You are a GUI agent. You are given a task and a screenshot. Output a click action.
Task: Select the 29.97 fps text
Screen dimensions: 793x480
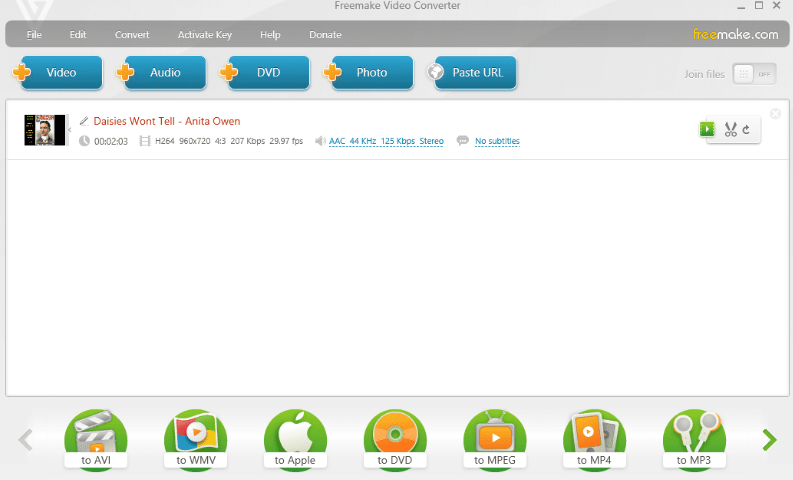coord(286,141)
